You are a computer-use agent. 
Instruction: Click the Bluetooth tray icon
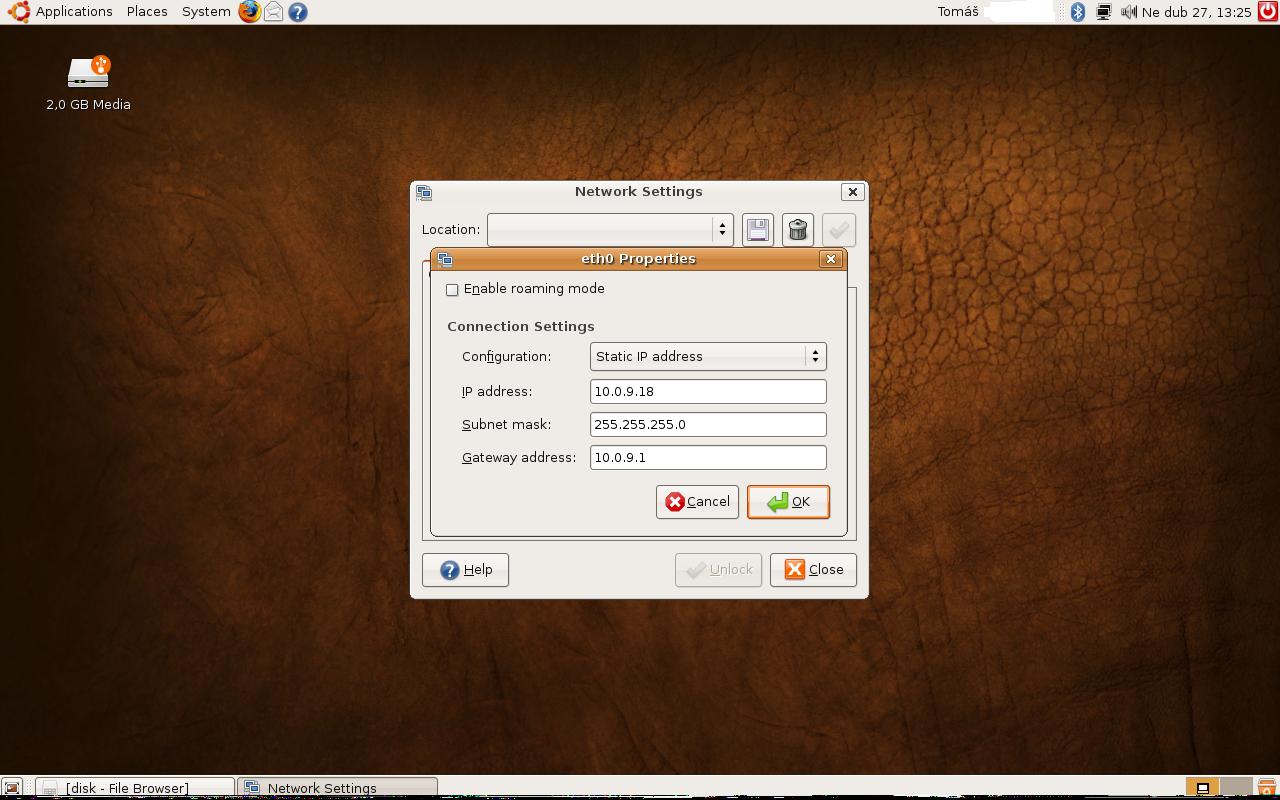(1078, 12)
